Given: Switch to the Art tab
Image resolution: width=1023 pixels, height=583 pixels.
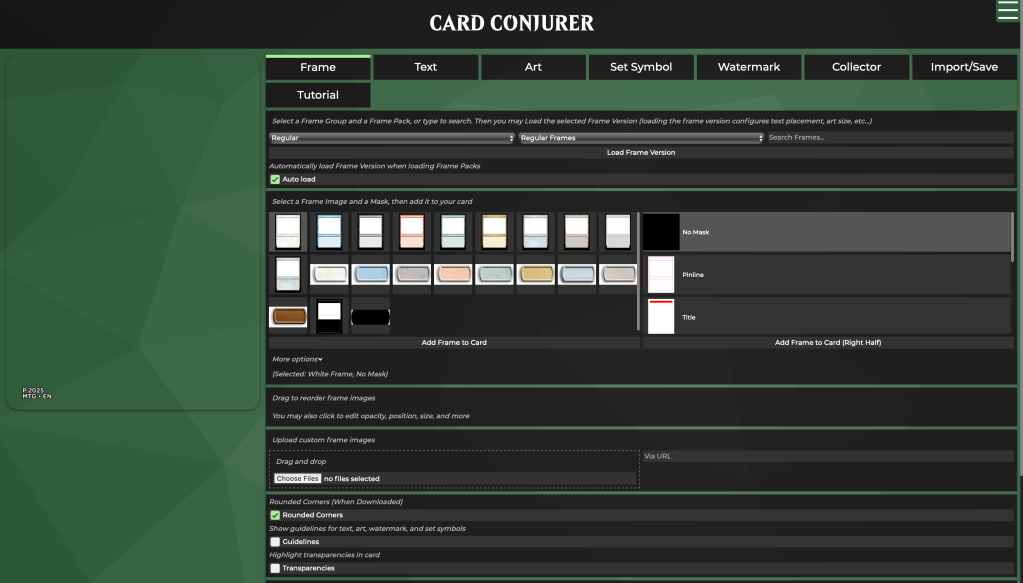Looking at the screenshot, I should [533, 67].
